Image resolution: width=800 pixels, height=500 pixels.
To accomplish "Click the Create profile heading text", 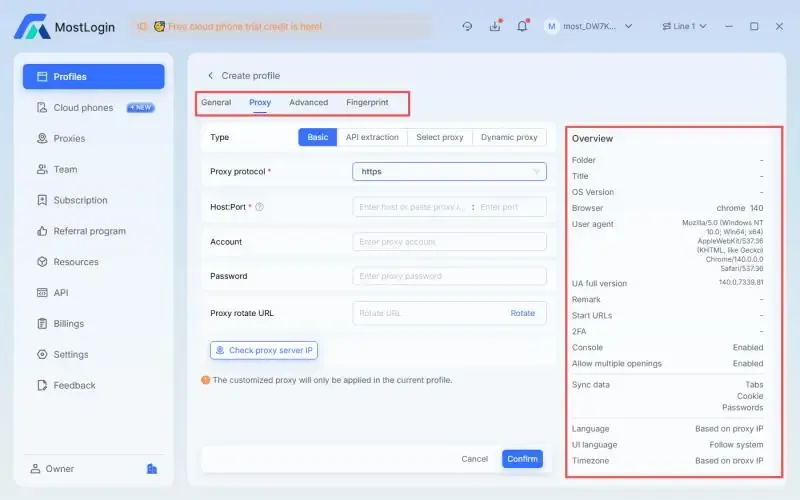I will coord(251,76).
